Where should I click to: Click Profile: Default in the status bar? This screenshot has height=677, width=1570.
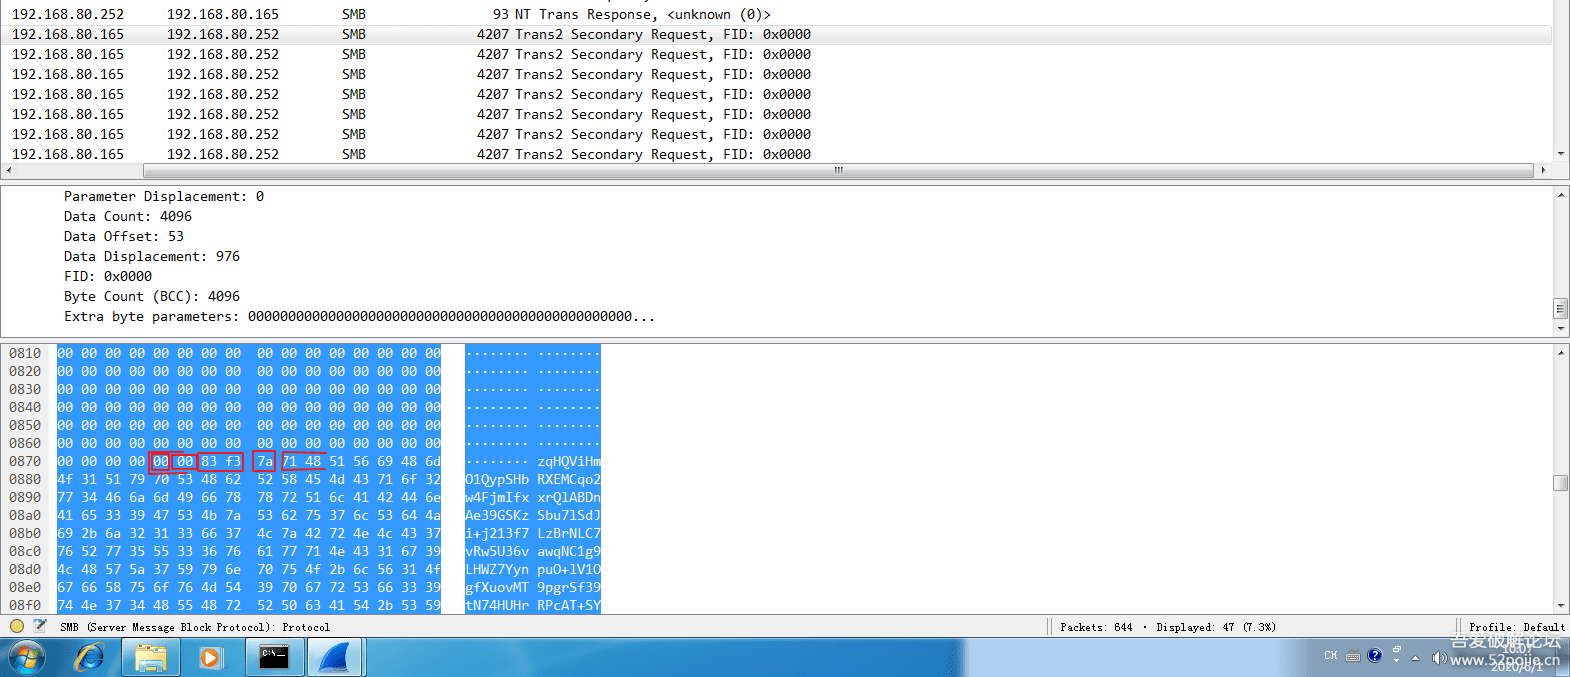click(x=1516, y=627)
